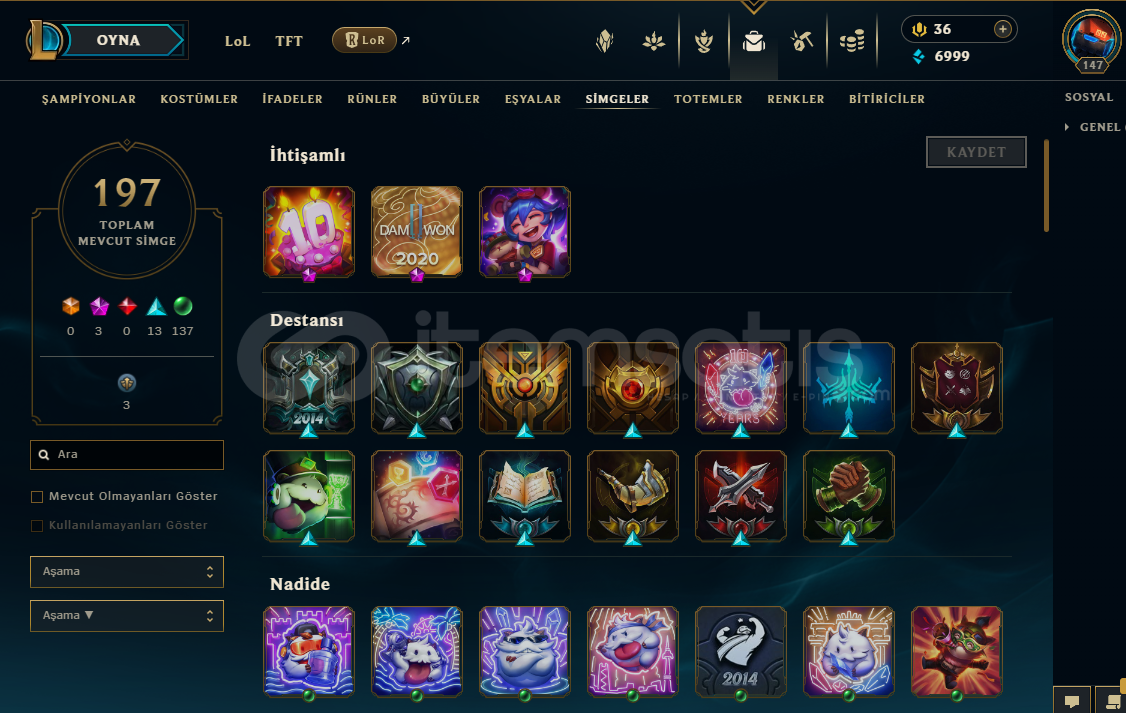Select the 10th anniversary cake icon
The width and height of the screenshot is (1126, 713).
(309, 232)
